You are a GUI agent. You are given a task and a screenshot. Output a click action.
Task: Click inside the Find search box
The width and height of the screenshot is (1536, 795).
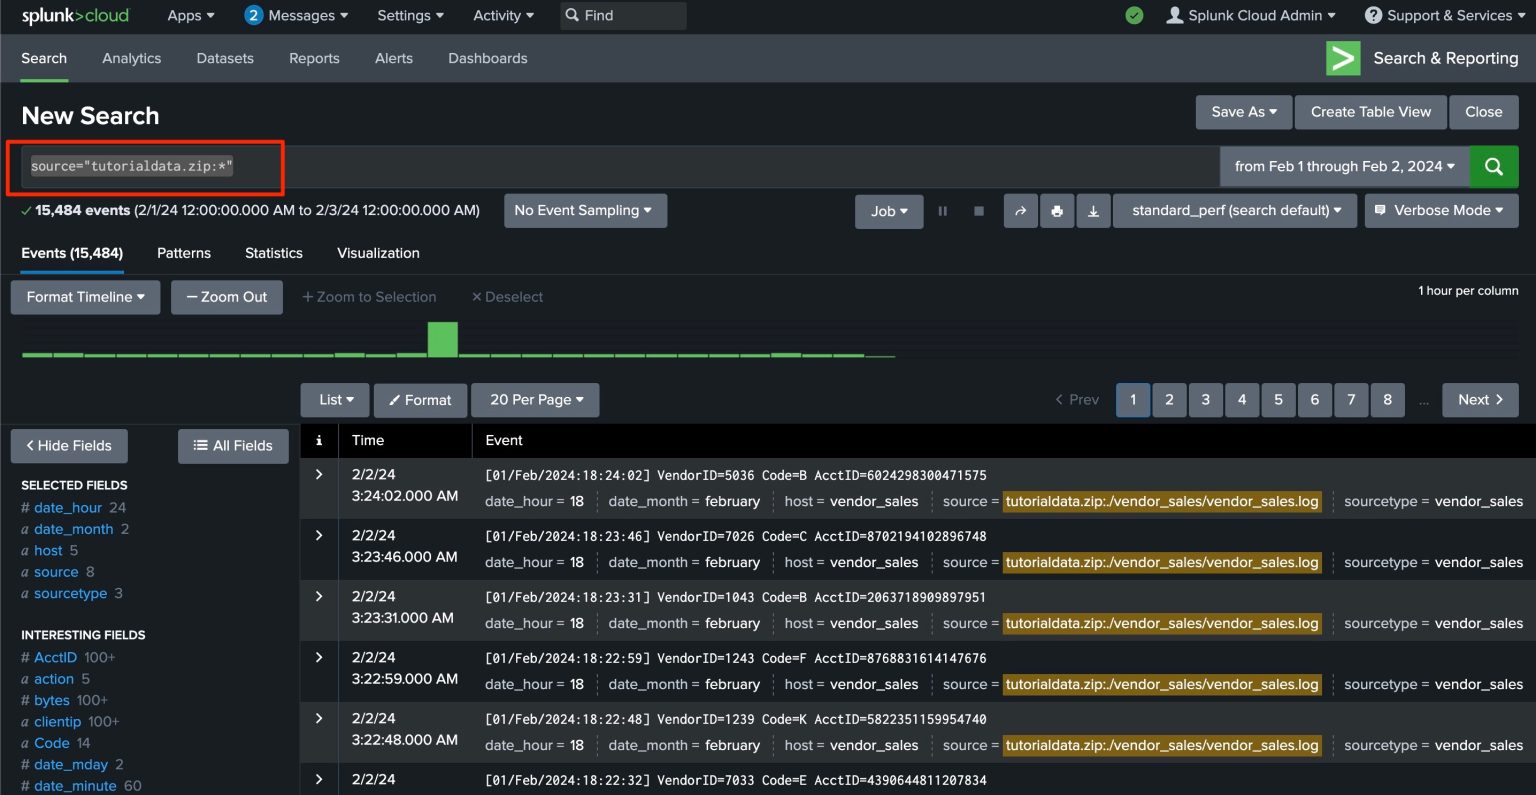click(x=620, y=15)
